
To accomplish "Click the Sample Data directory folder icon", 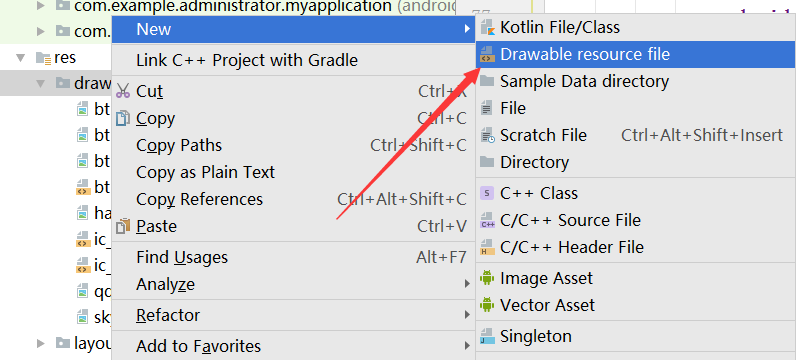I will [x=487, y=81].
